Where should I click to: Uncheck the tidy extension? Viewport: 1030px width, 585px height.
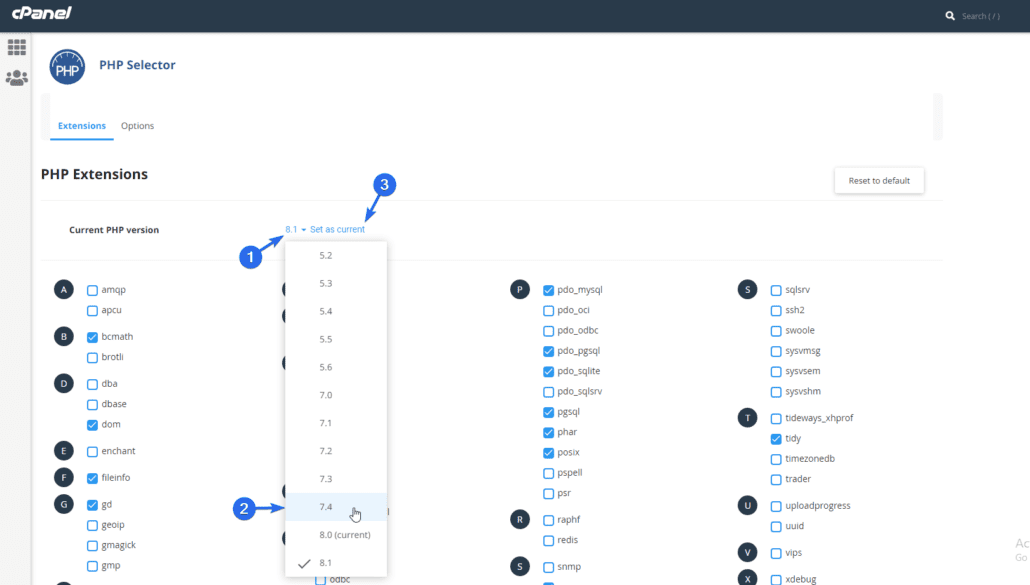click(776, 439)
